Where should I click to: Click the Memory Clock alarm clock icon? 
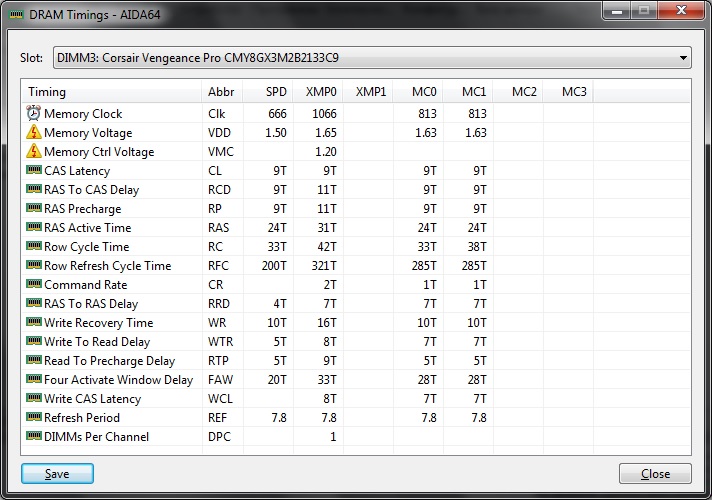pos(34,113)
